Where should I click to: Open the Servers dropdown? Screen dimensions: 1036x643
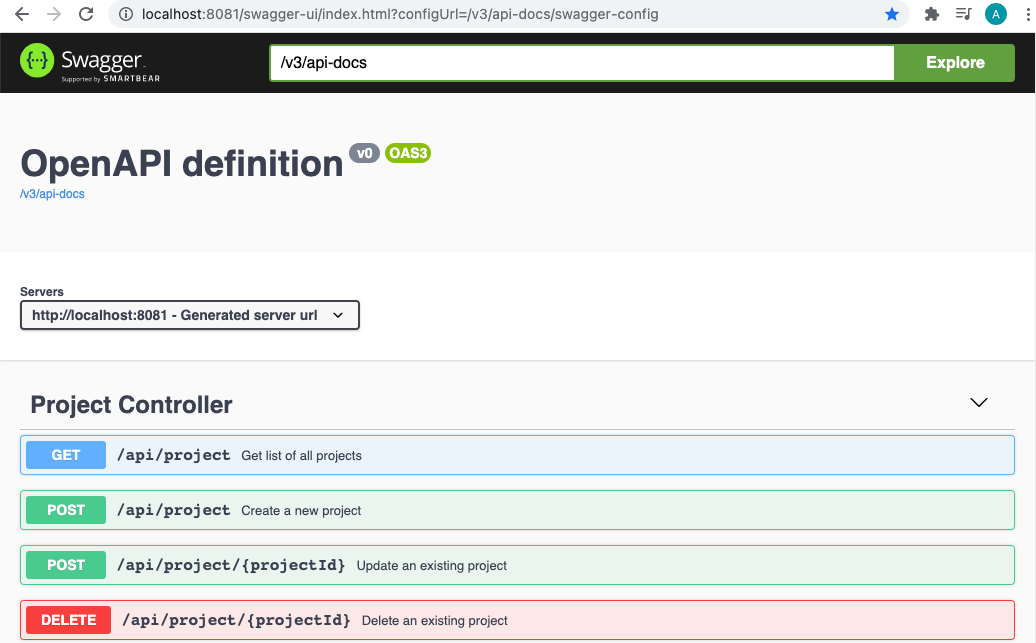pyautogui.click(x=189, y=315)
